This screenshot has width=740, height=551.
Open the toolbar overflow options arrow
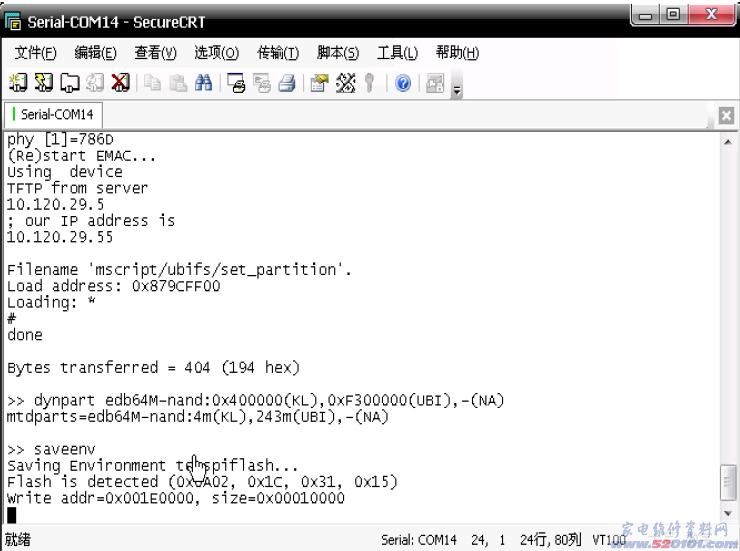(x=457, y=88)
